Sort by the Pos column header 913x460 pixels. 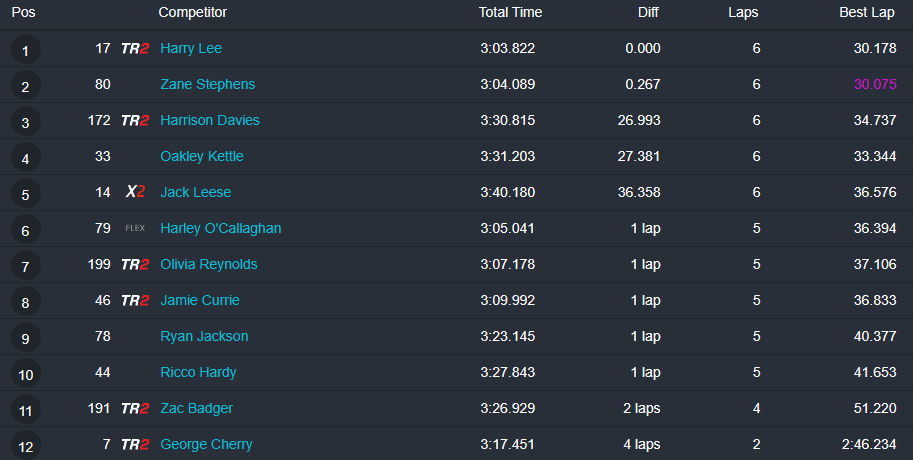tap(23, 13)
